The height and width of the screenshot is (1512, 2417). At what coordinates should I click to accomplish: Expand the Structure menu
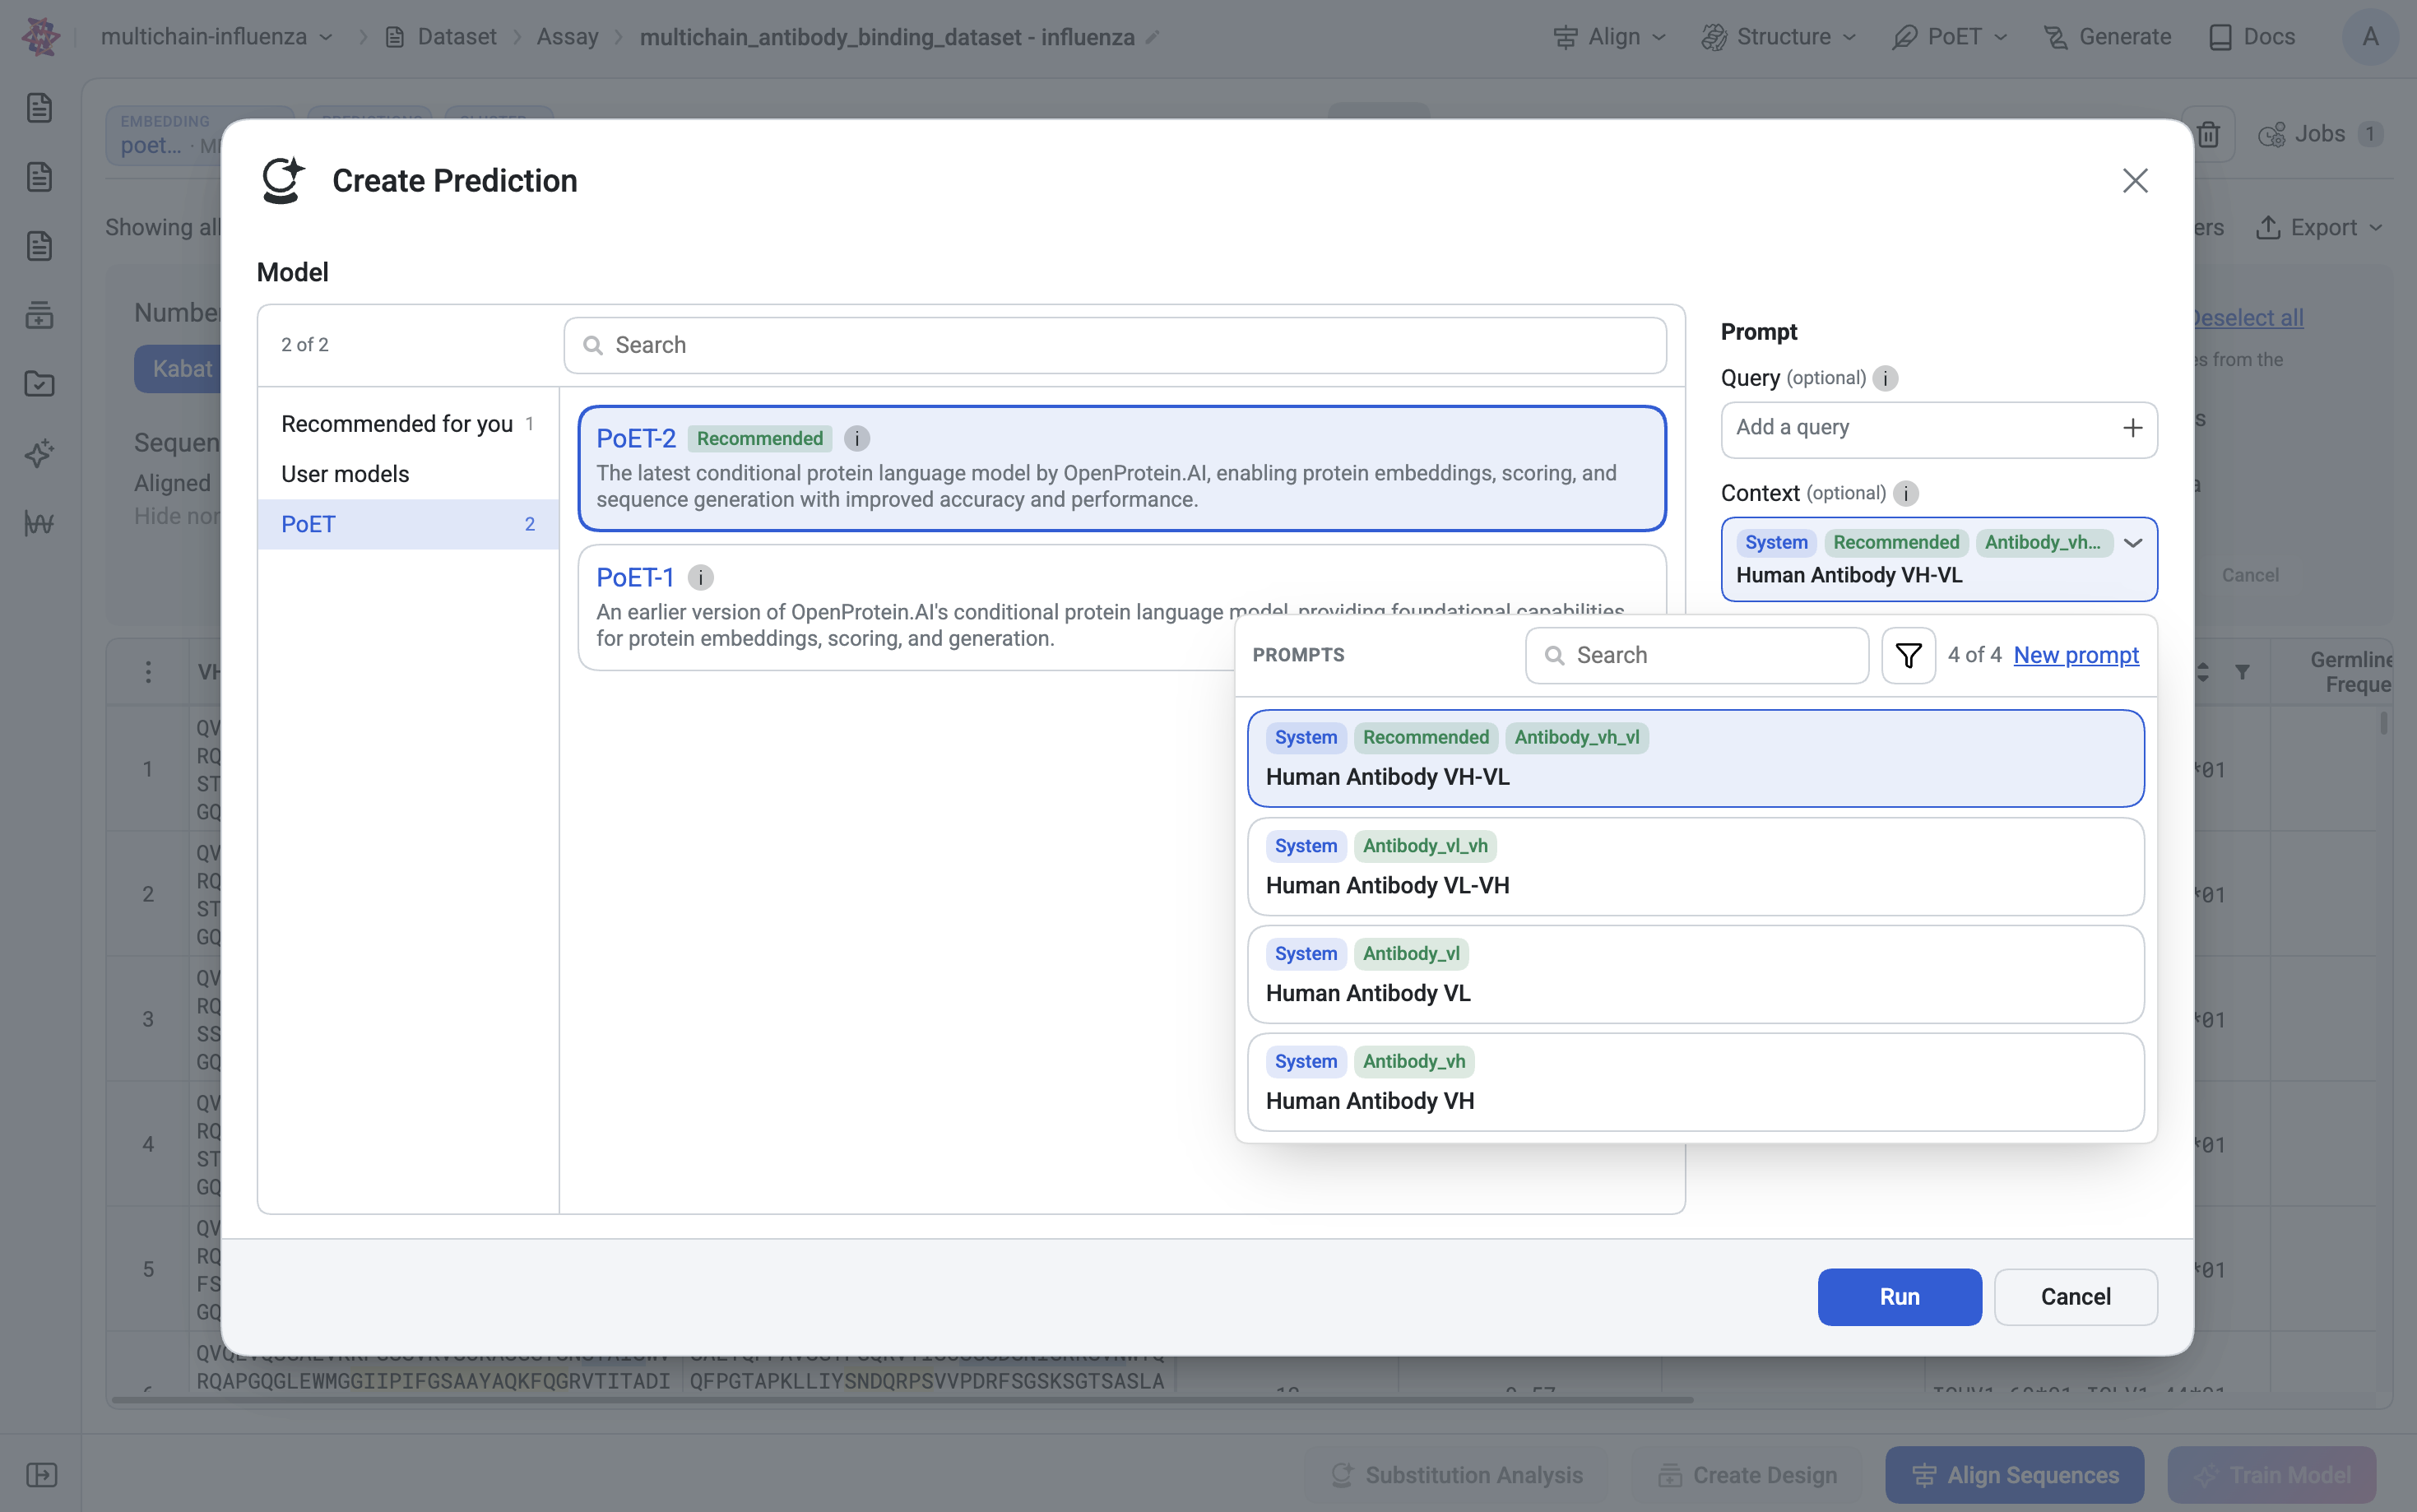click(x=1779, y=37)
